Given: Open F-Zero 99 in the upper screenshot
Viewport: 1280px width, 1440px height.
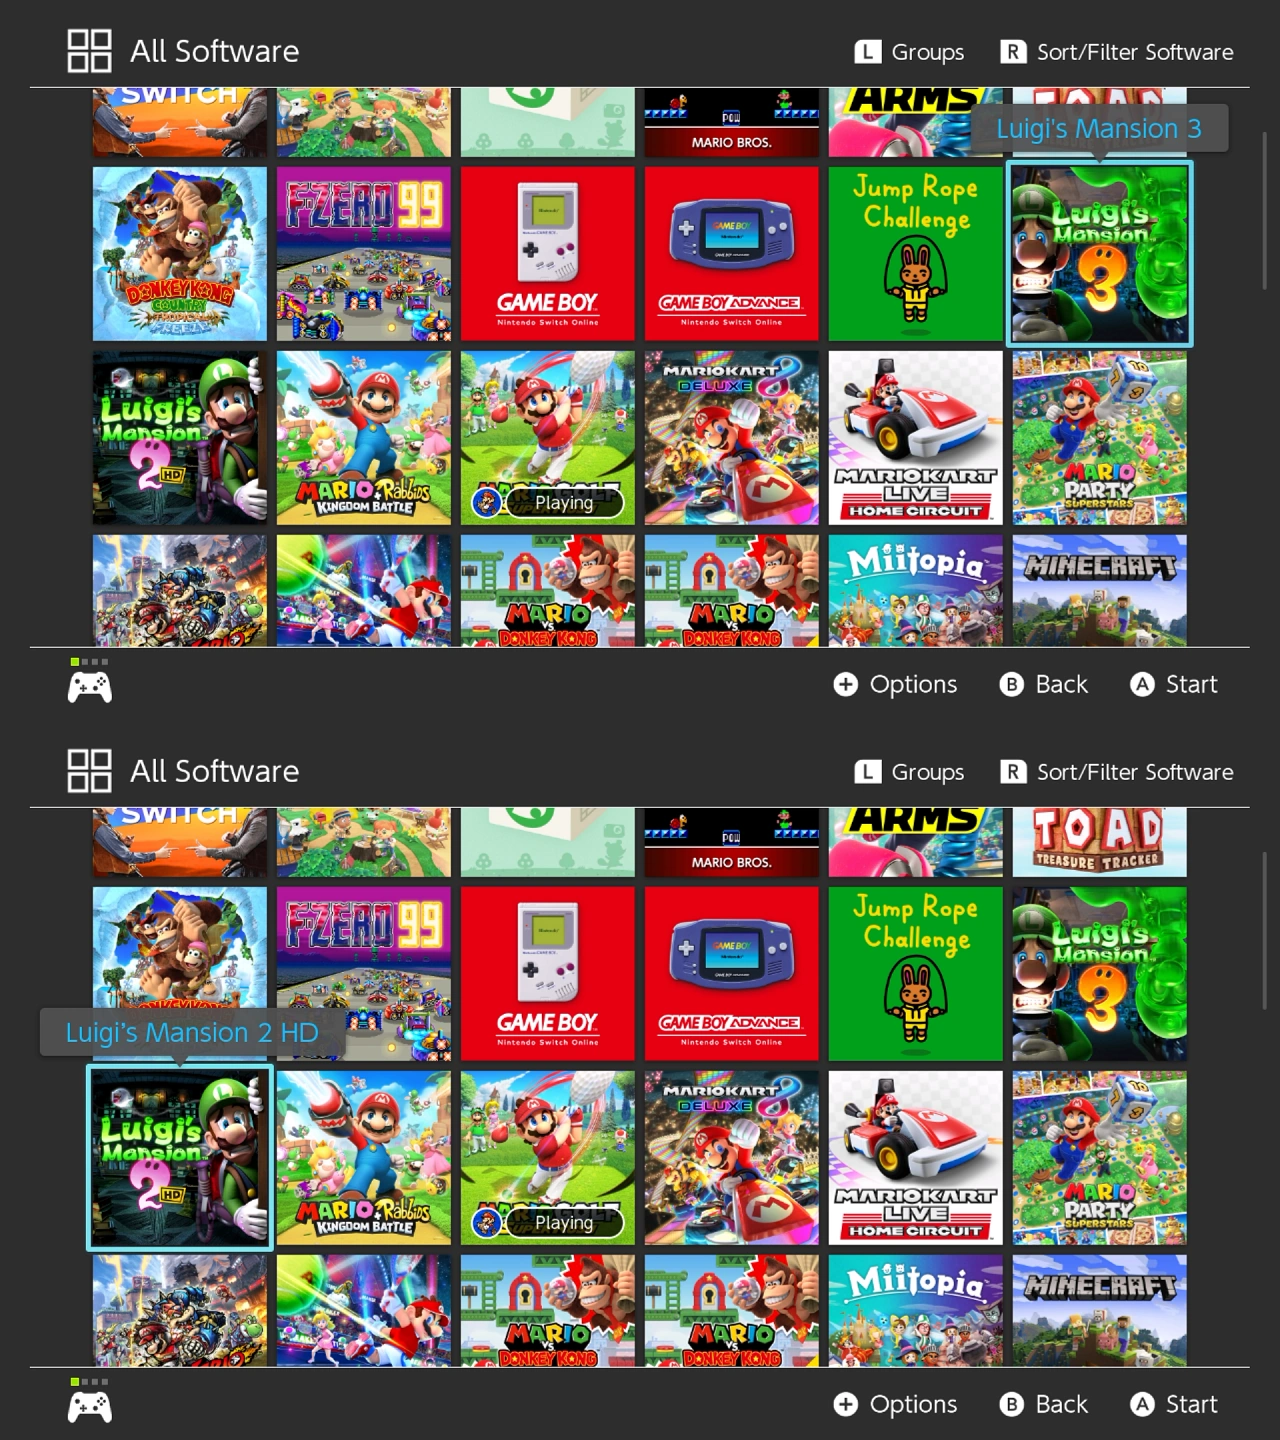Looking at the screenshot, I should (364, 254).
